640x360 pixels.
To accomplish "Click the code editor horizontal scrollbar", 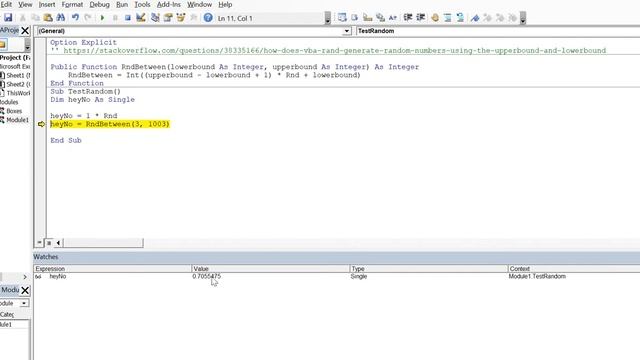I will click(103, 243).
